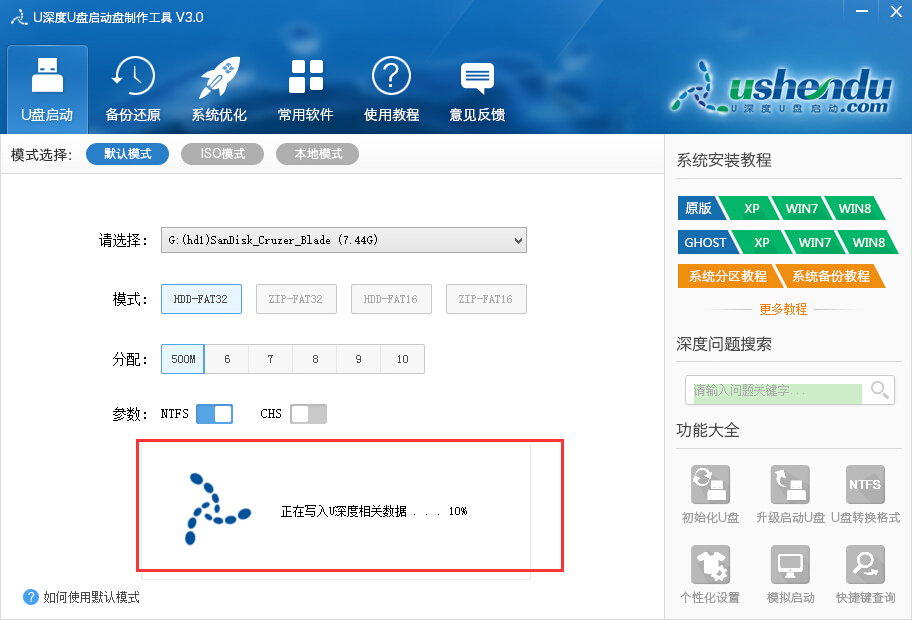
Task: Focus the 深度问题搜索 keyword input field
Action: tap(777, 390)
